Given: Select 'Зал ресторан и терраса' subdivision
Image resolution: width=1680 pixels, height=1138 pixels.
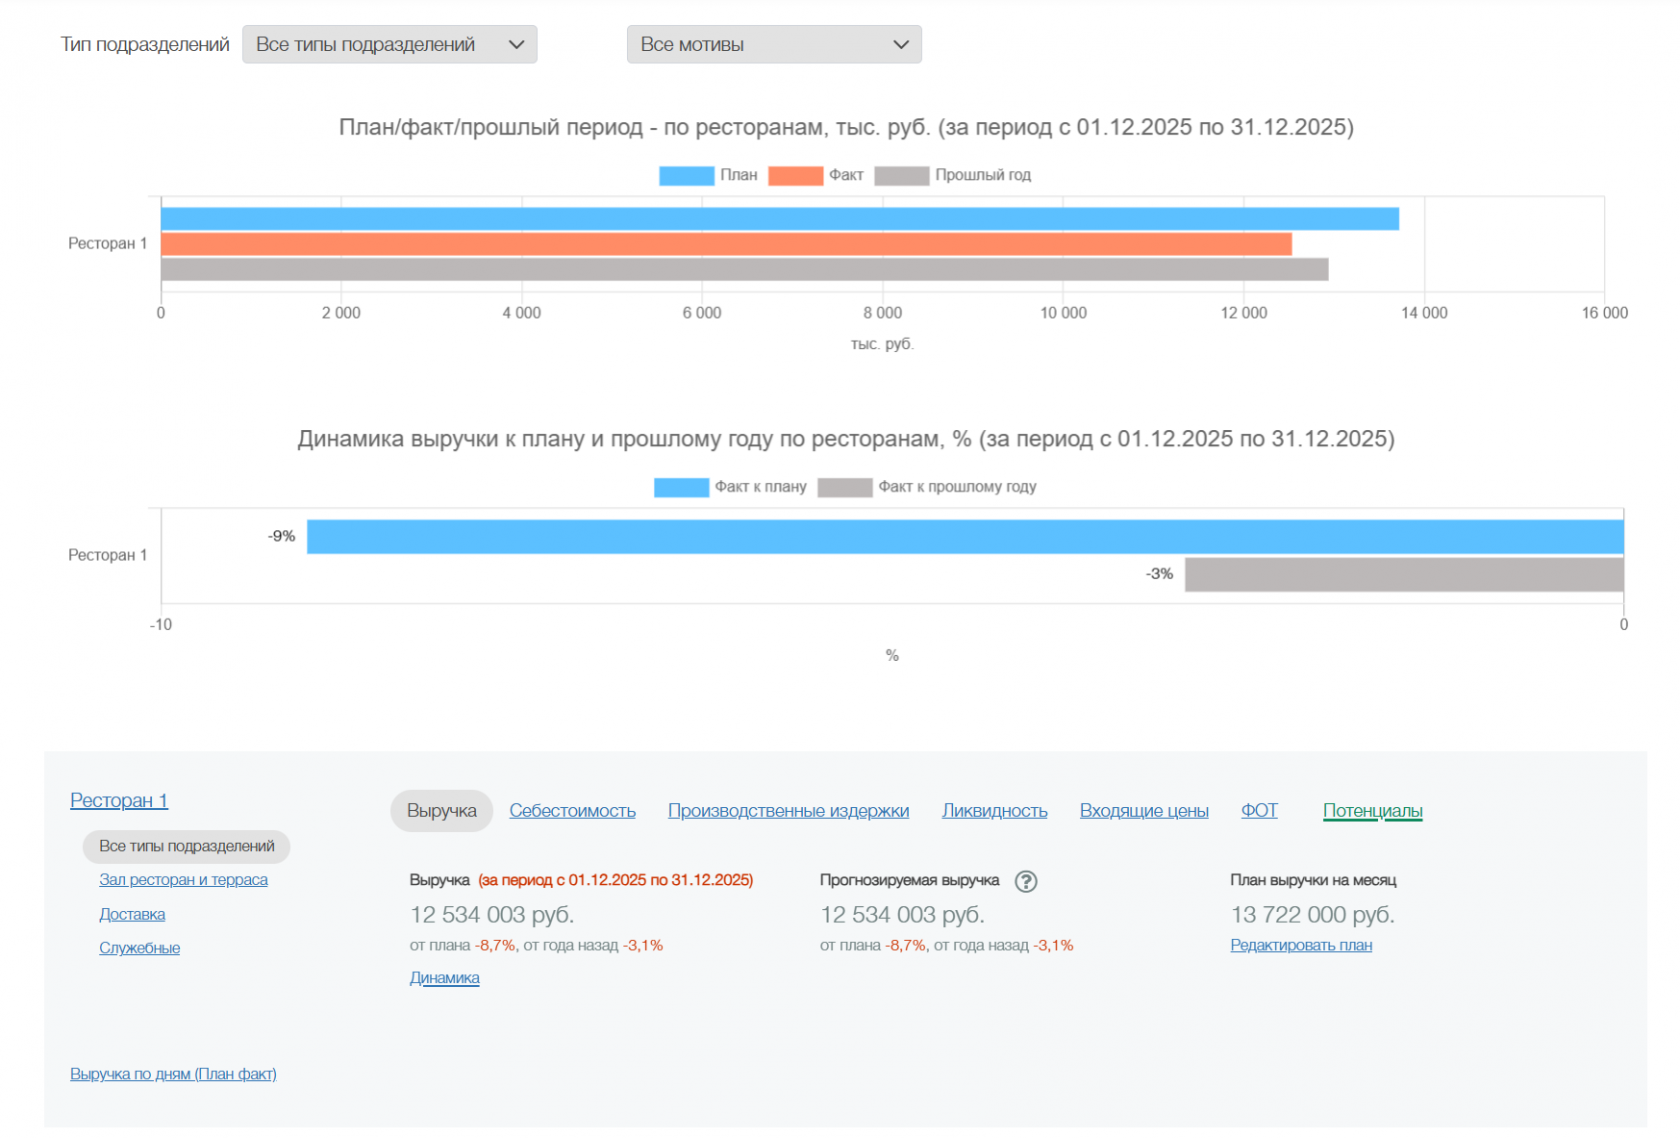Looking at the screenshot, I should pos(183,880).
